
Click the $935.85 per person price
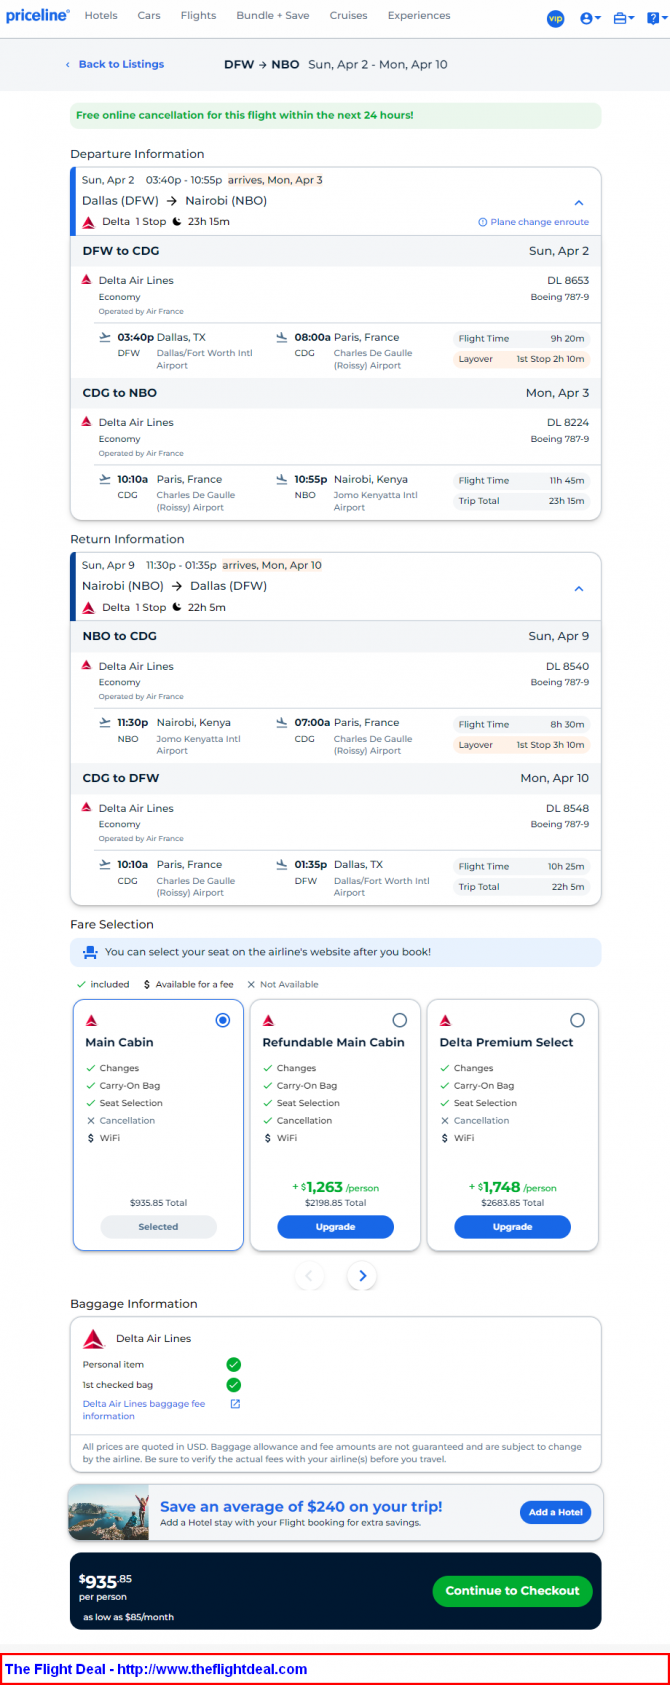[105, 1586]
